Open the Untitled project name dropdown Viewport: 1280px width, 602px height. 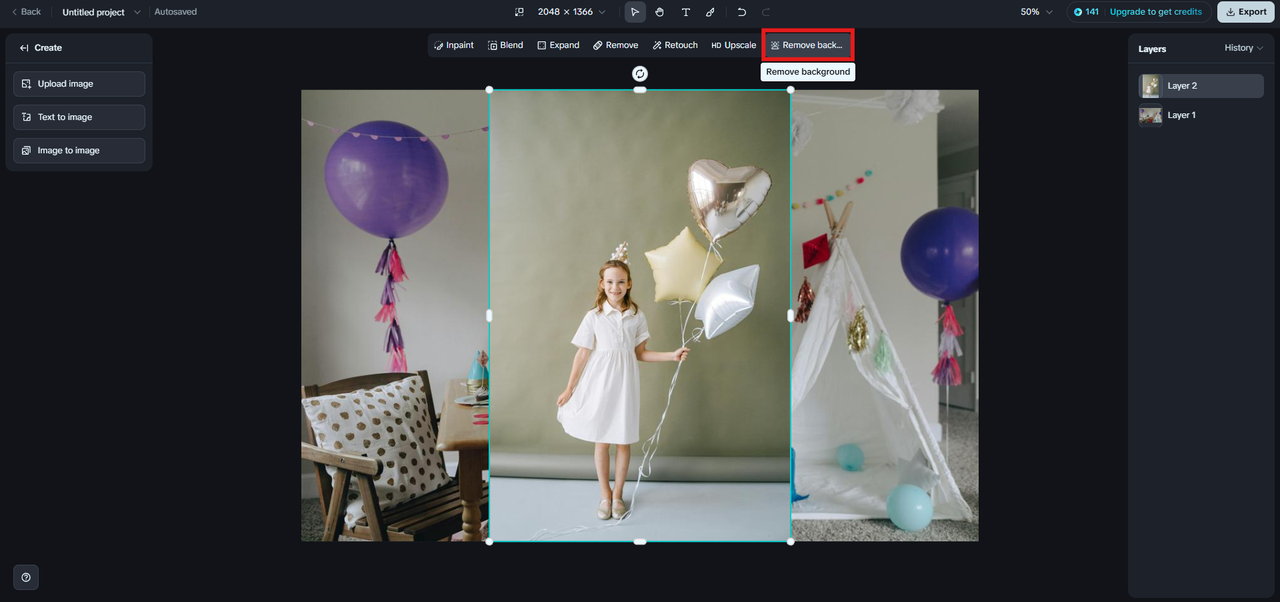point(101,12)
